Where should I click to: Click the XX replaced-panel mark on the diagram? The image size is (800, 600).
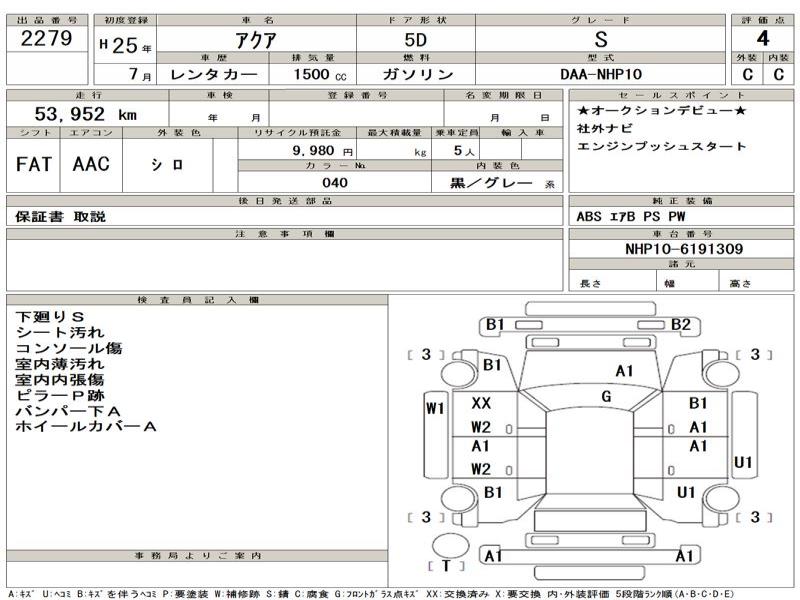coord(481,402)
